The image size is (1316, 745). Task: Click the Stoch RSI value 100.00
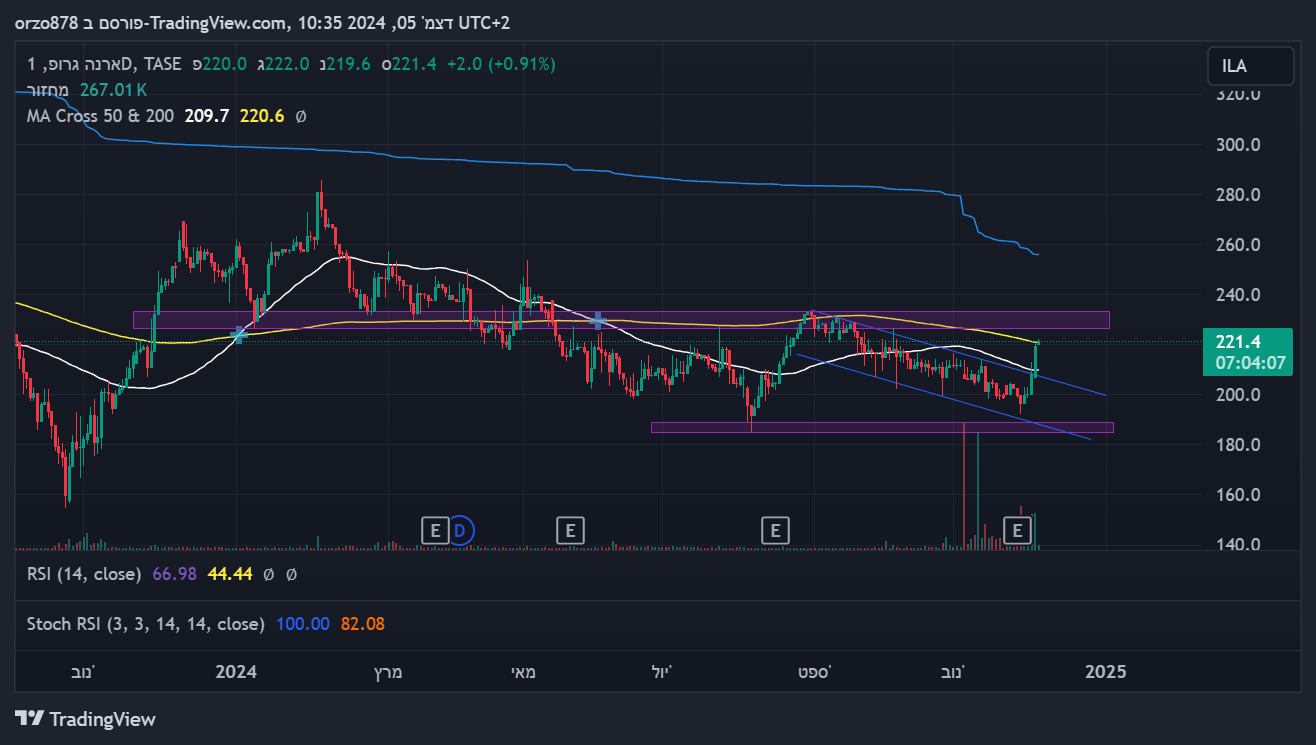303,624
